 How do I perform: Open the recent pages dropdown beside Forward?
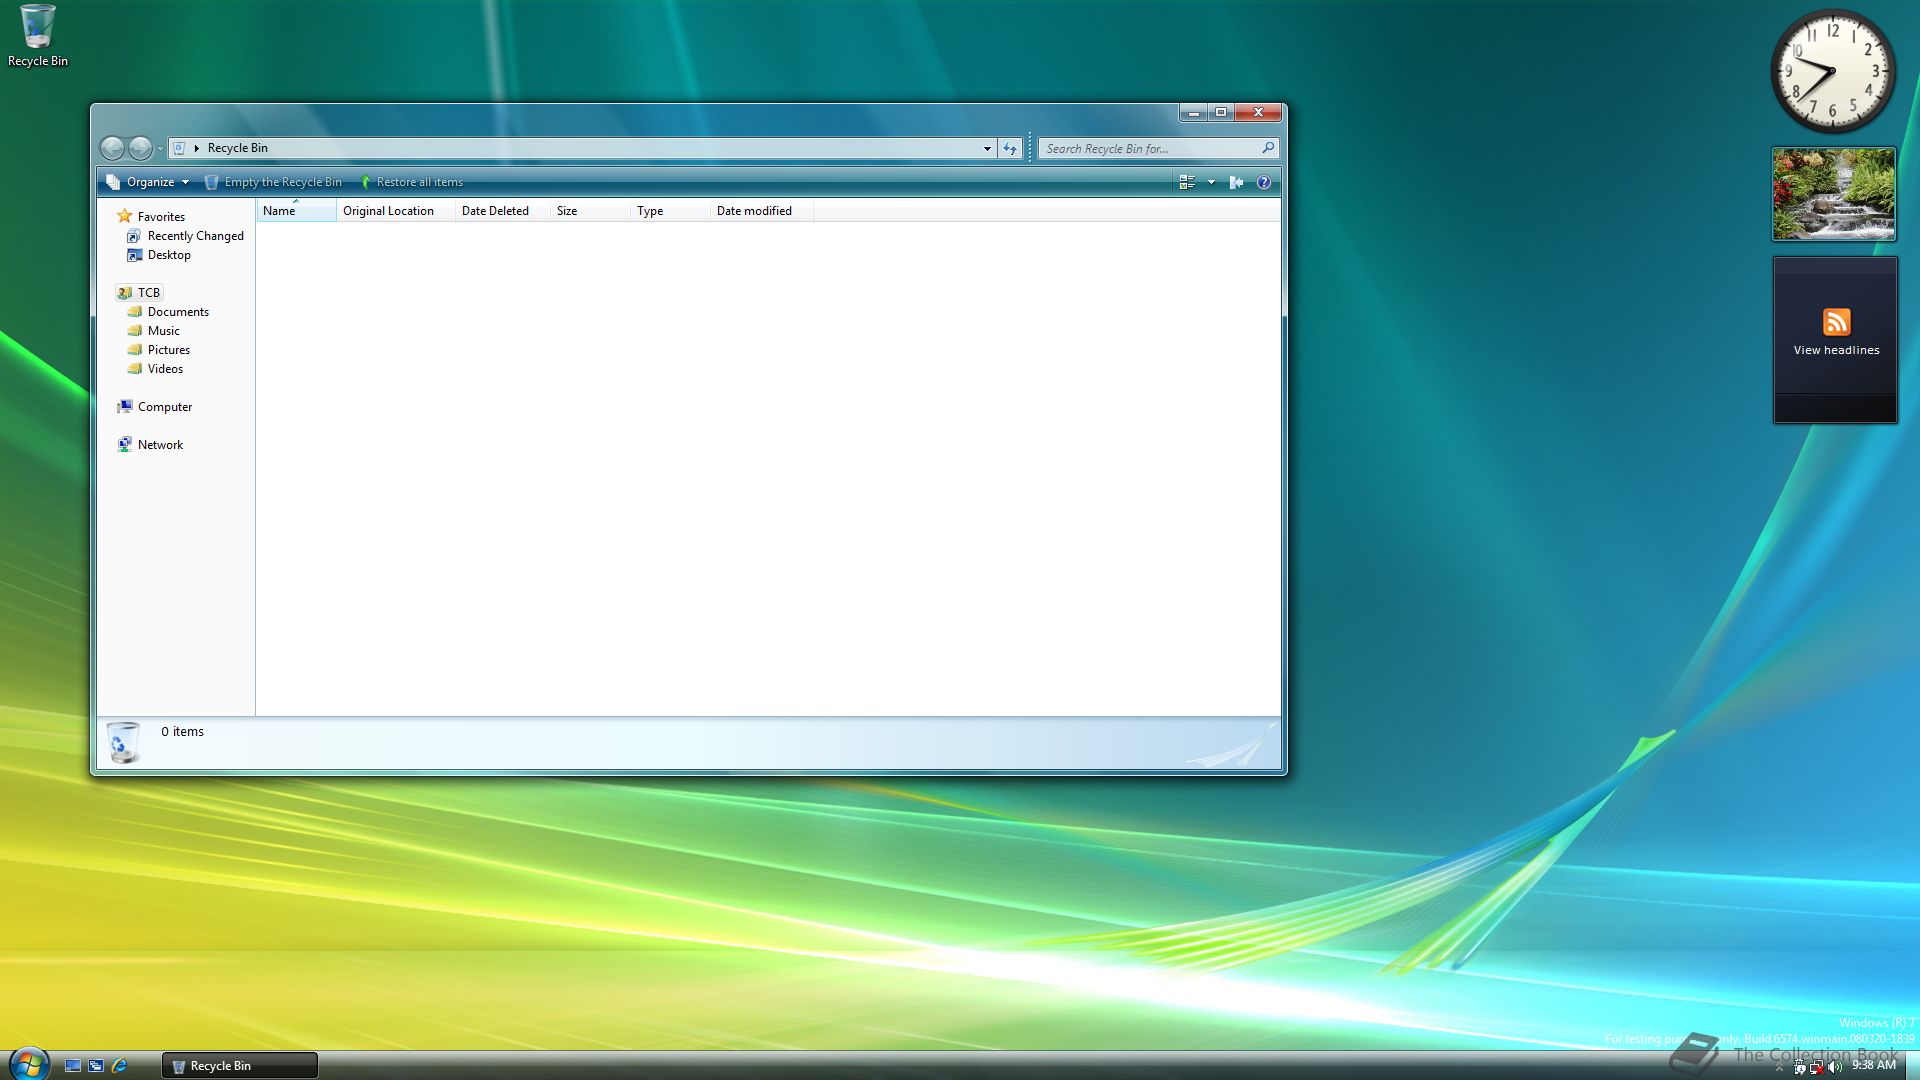[160, 149]
